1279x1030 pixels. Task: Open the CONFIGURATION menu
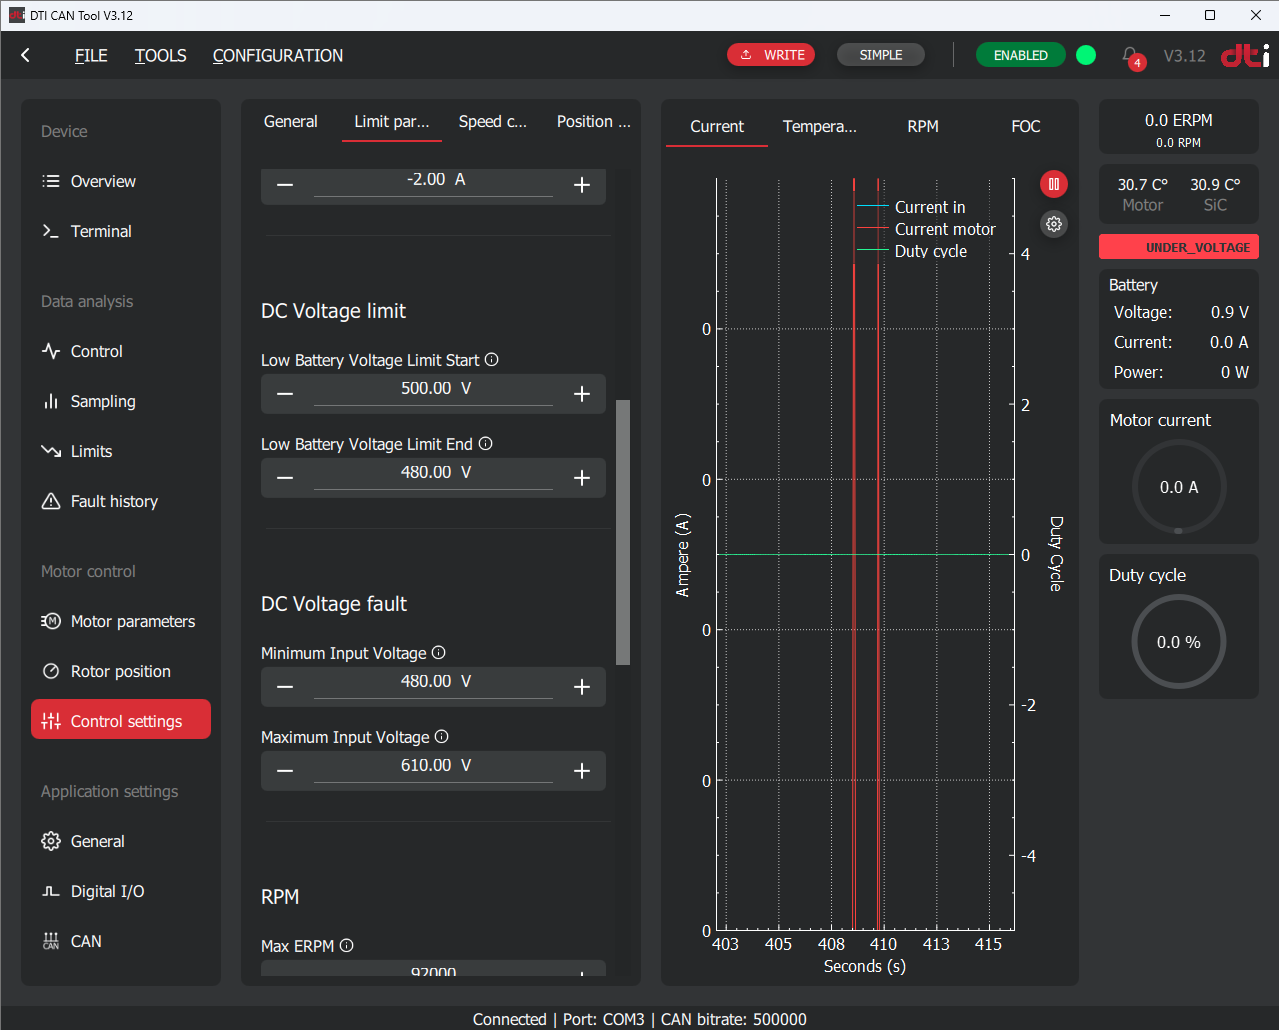point(278,56)
